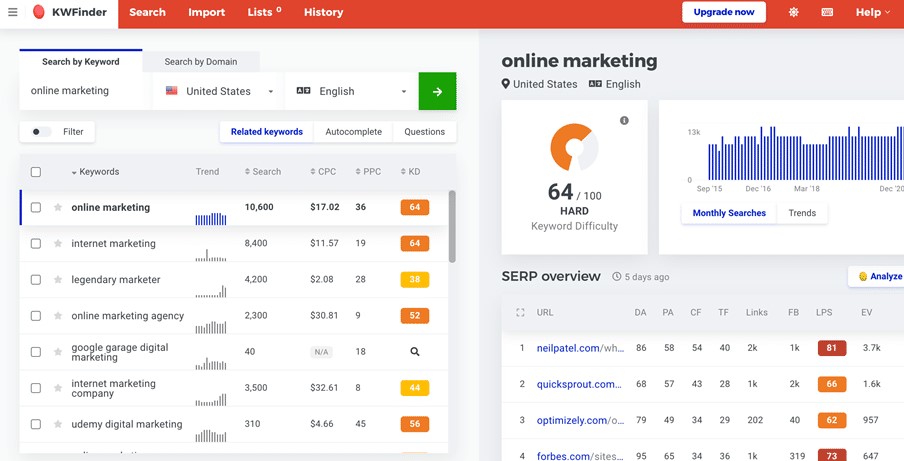
Task: Sort by KD column
Action: pyautogui.click(x=410, y=172)
